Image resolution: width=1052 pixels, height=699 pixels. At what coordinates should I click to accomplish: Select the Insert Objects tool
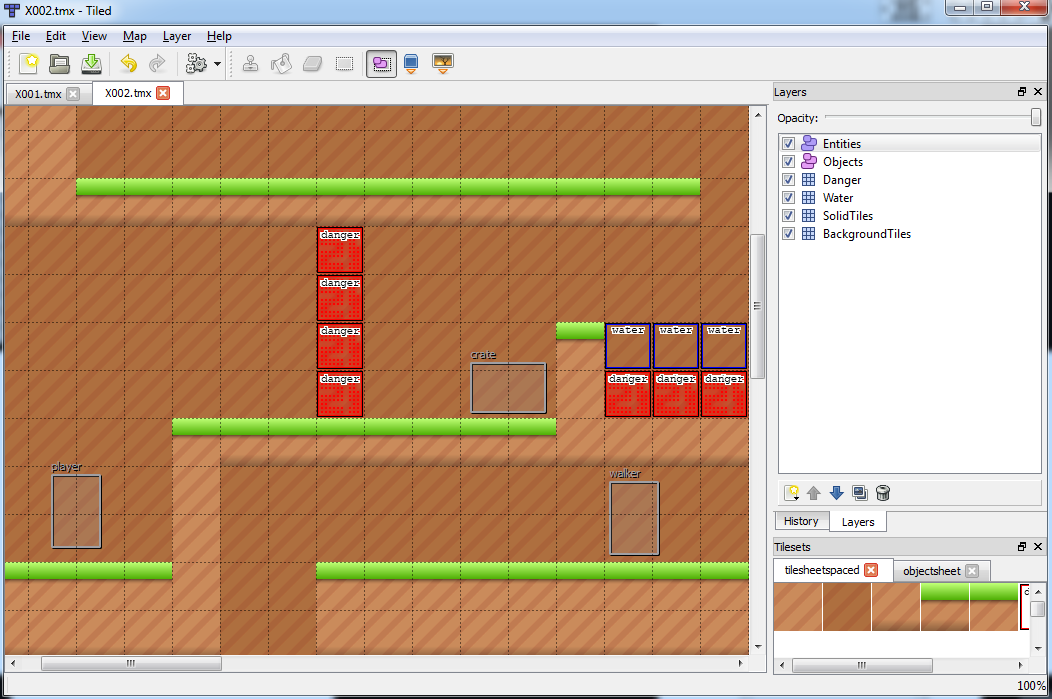coord(381,64)
